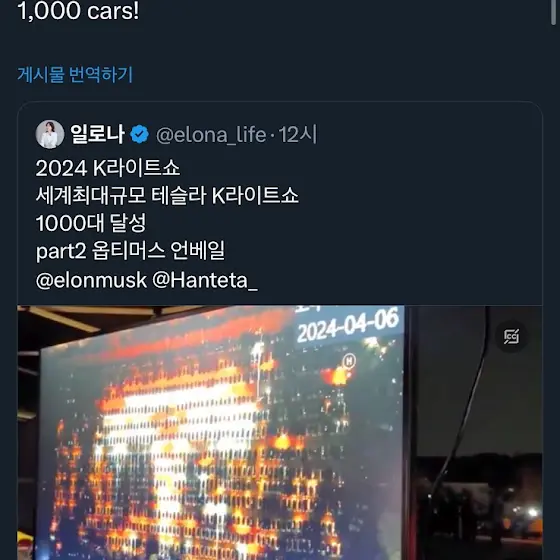The image size is (560, 560).
Task: Select the '2024 K라이트쇼' text line
Action: click(108, 168)
